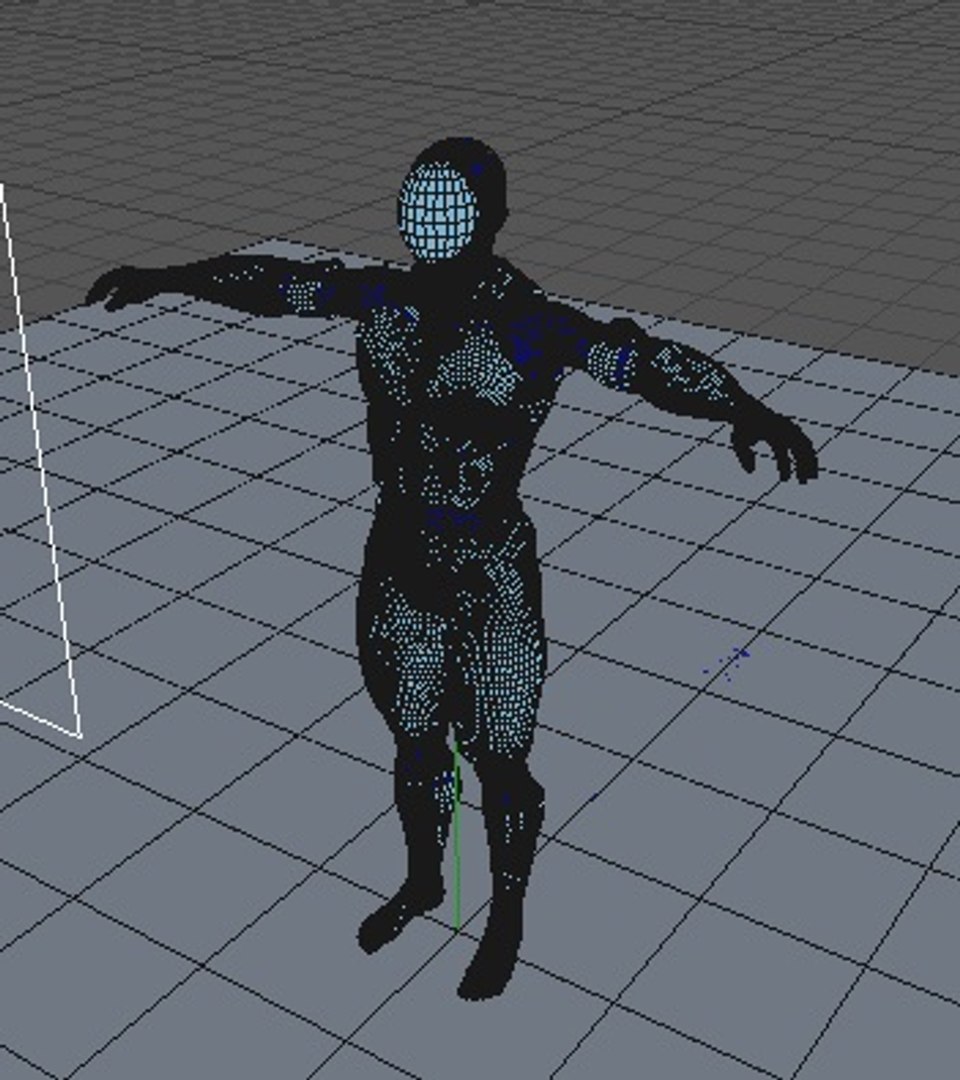Viewport: 960px width, 1080px height.
Task: Click the small blue scattered points on floor
Action: 728,663
